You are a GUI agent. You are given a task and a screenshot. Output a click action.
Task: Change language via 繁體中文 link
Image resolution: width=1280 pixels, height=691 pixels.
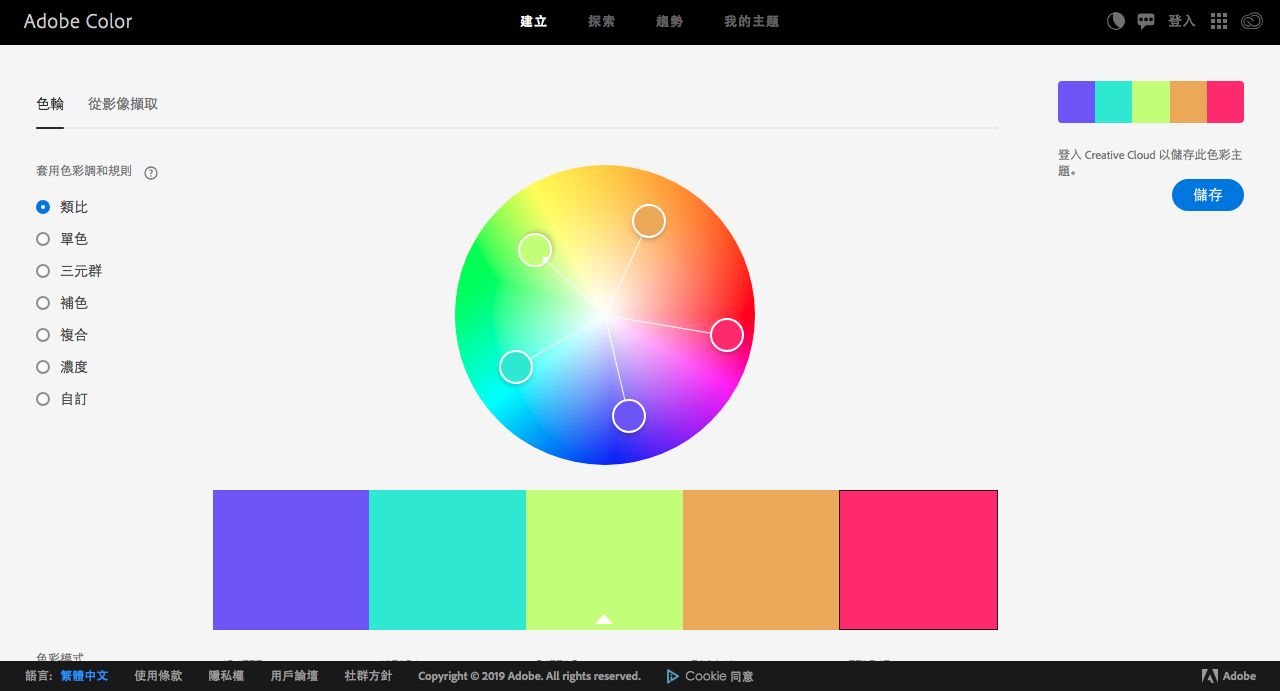84,676
